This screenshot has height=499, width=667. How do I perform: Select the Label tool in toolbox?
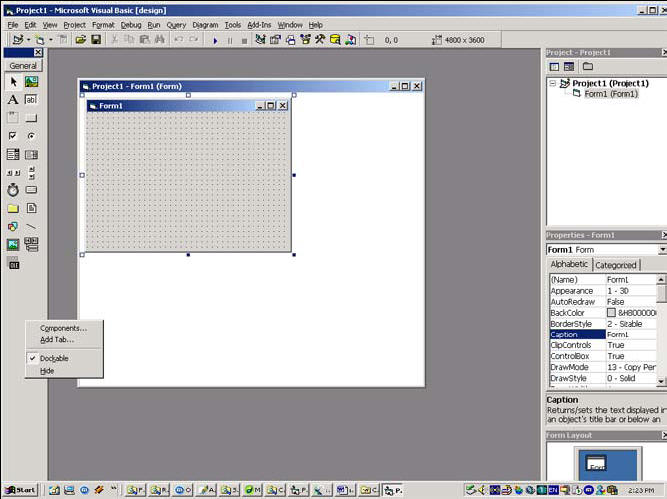click(13, 100)
